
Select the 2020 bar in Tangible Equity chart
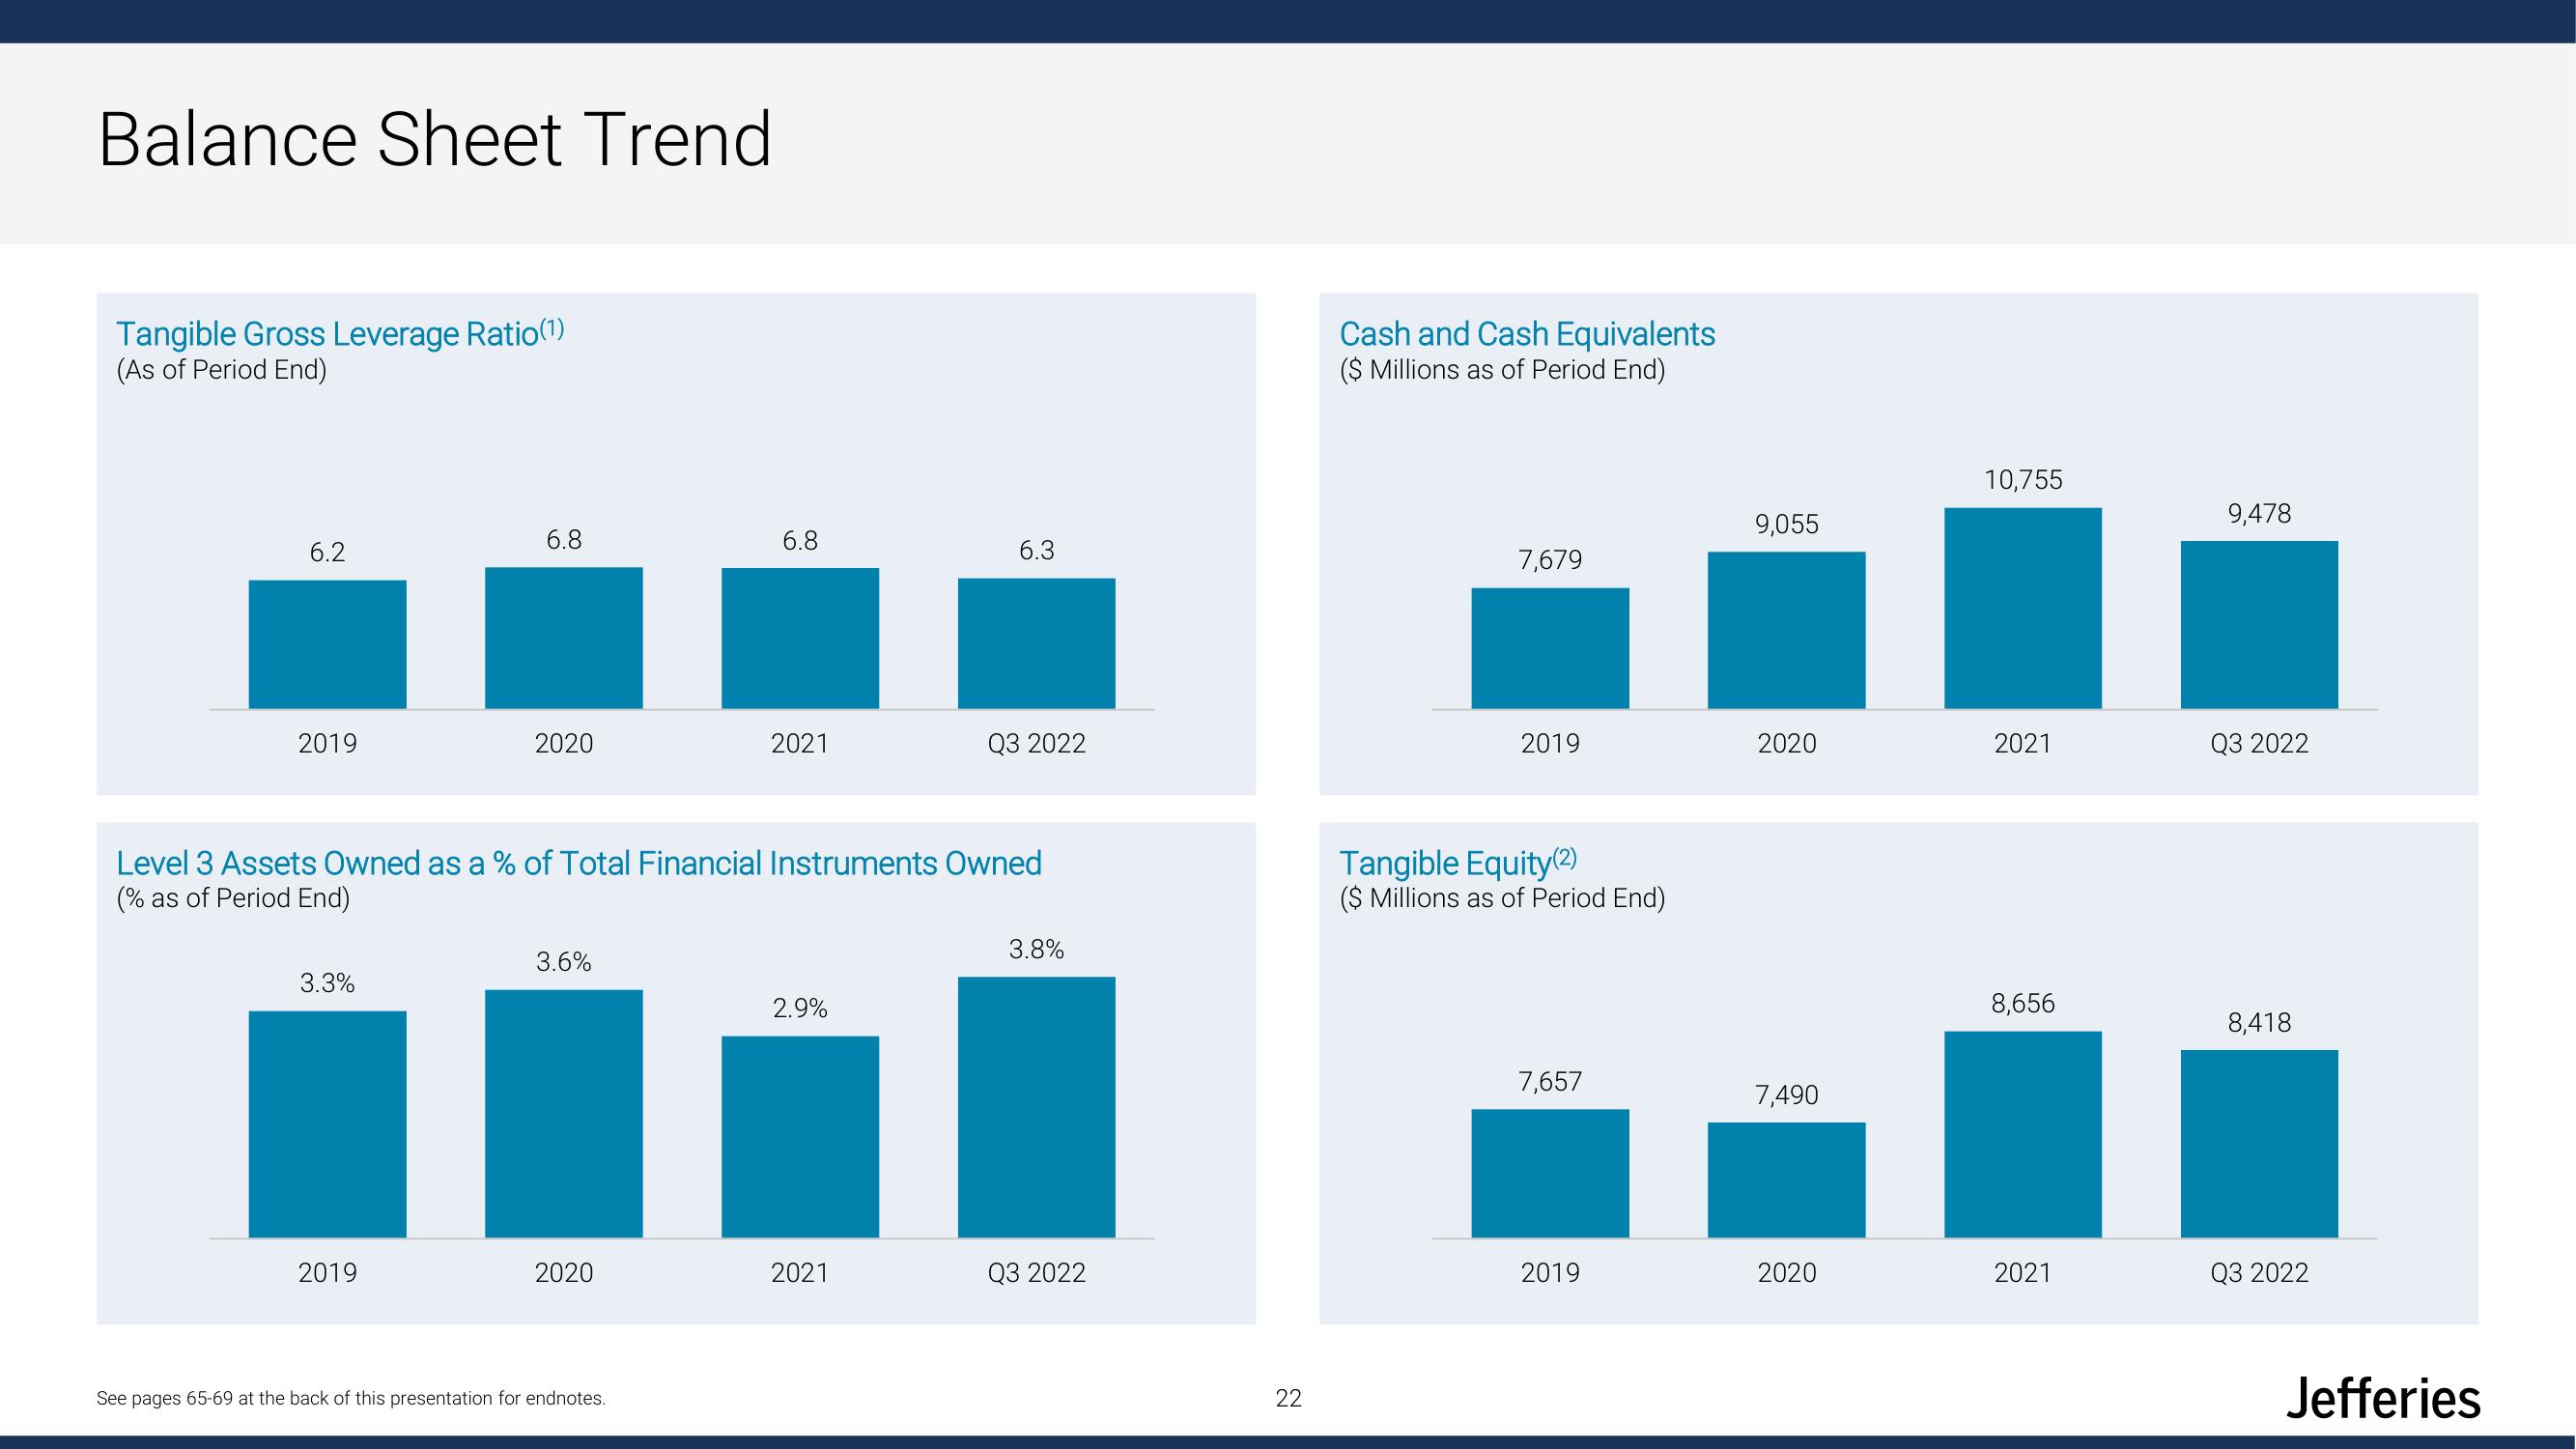click(x=1786, y=1180)
